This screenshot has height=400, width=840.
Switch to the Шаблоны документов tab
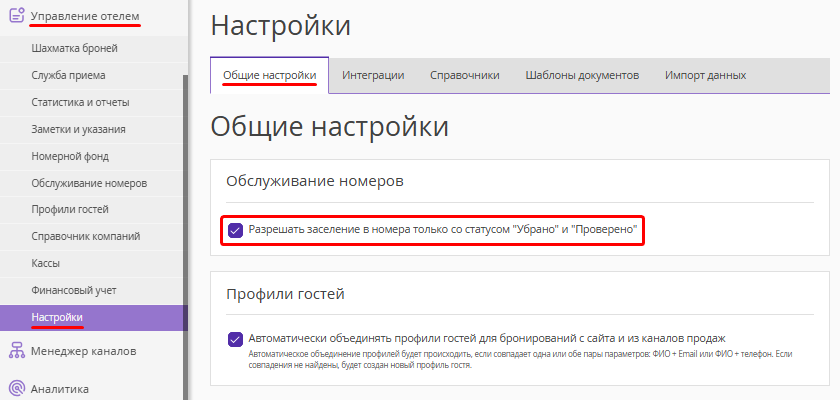[582, 76]
